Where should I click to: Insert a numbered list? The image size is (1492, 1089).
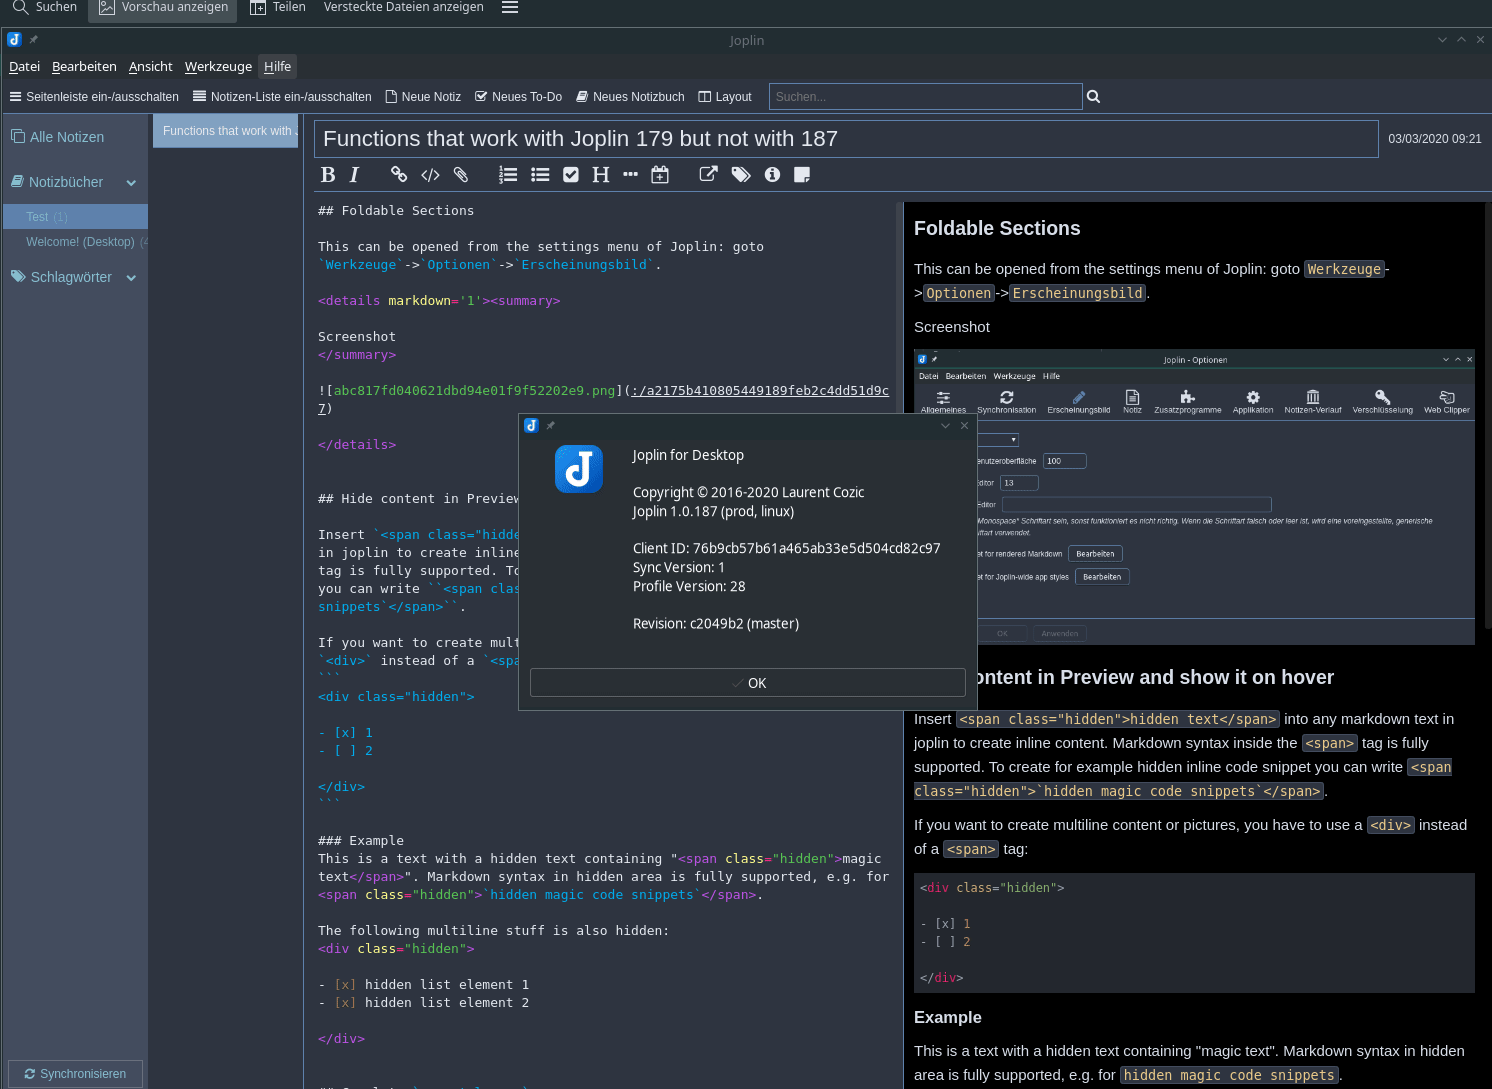[x=508, y=174]
